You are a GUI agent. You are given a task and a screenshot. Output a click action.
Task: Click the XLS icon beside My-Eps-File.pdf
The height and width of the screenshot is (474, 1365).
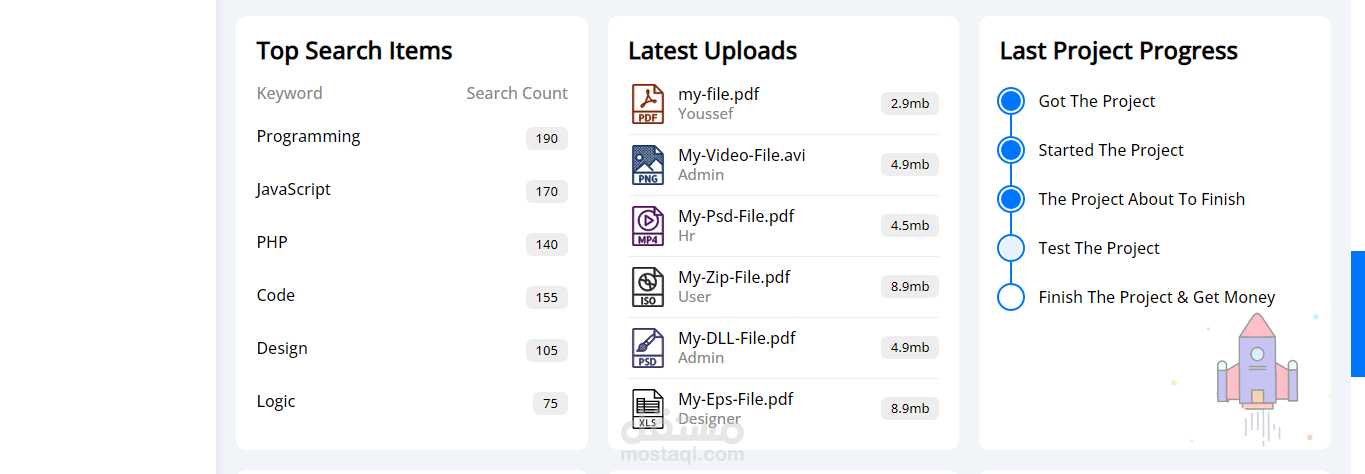point(647,408)
